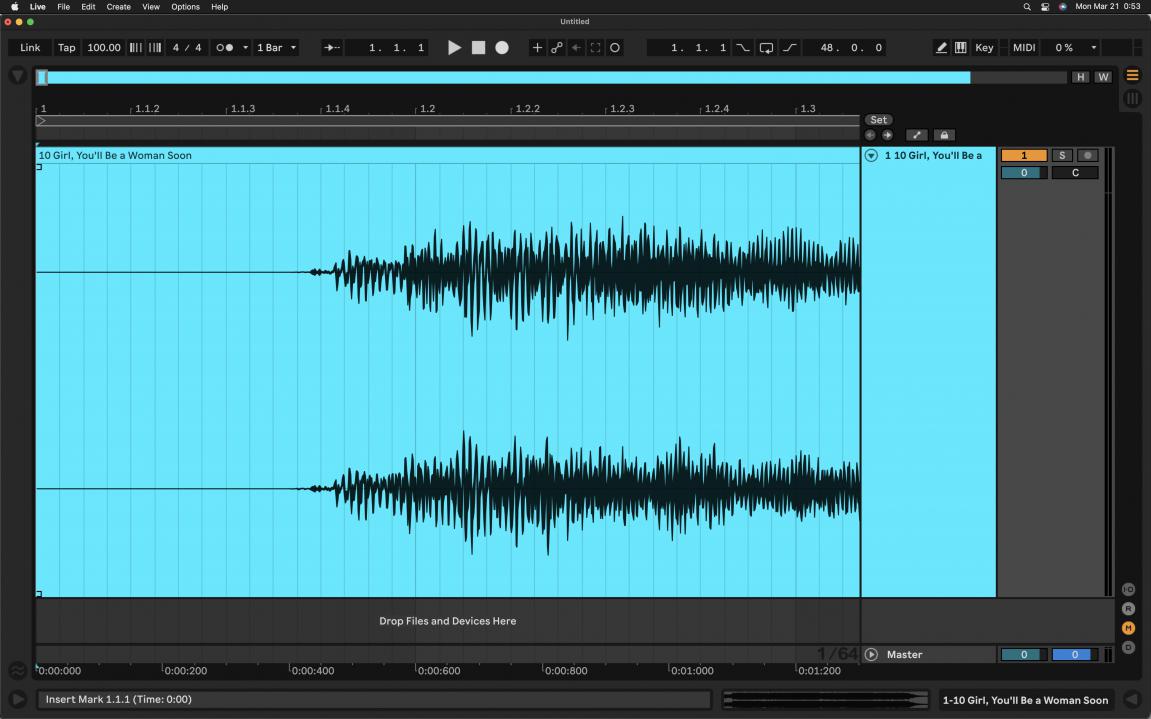Arm track 1 for recording
This screenshot has width=1151, height=719.
point(1087,156)
